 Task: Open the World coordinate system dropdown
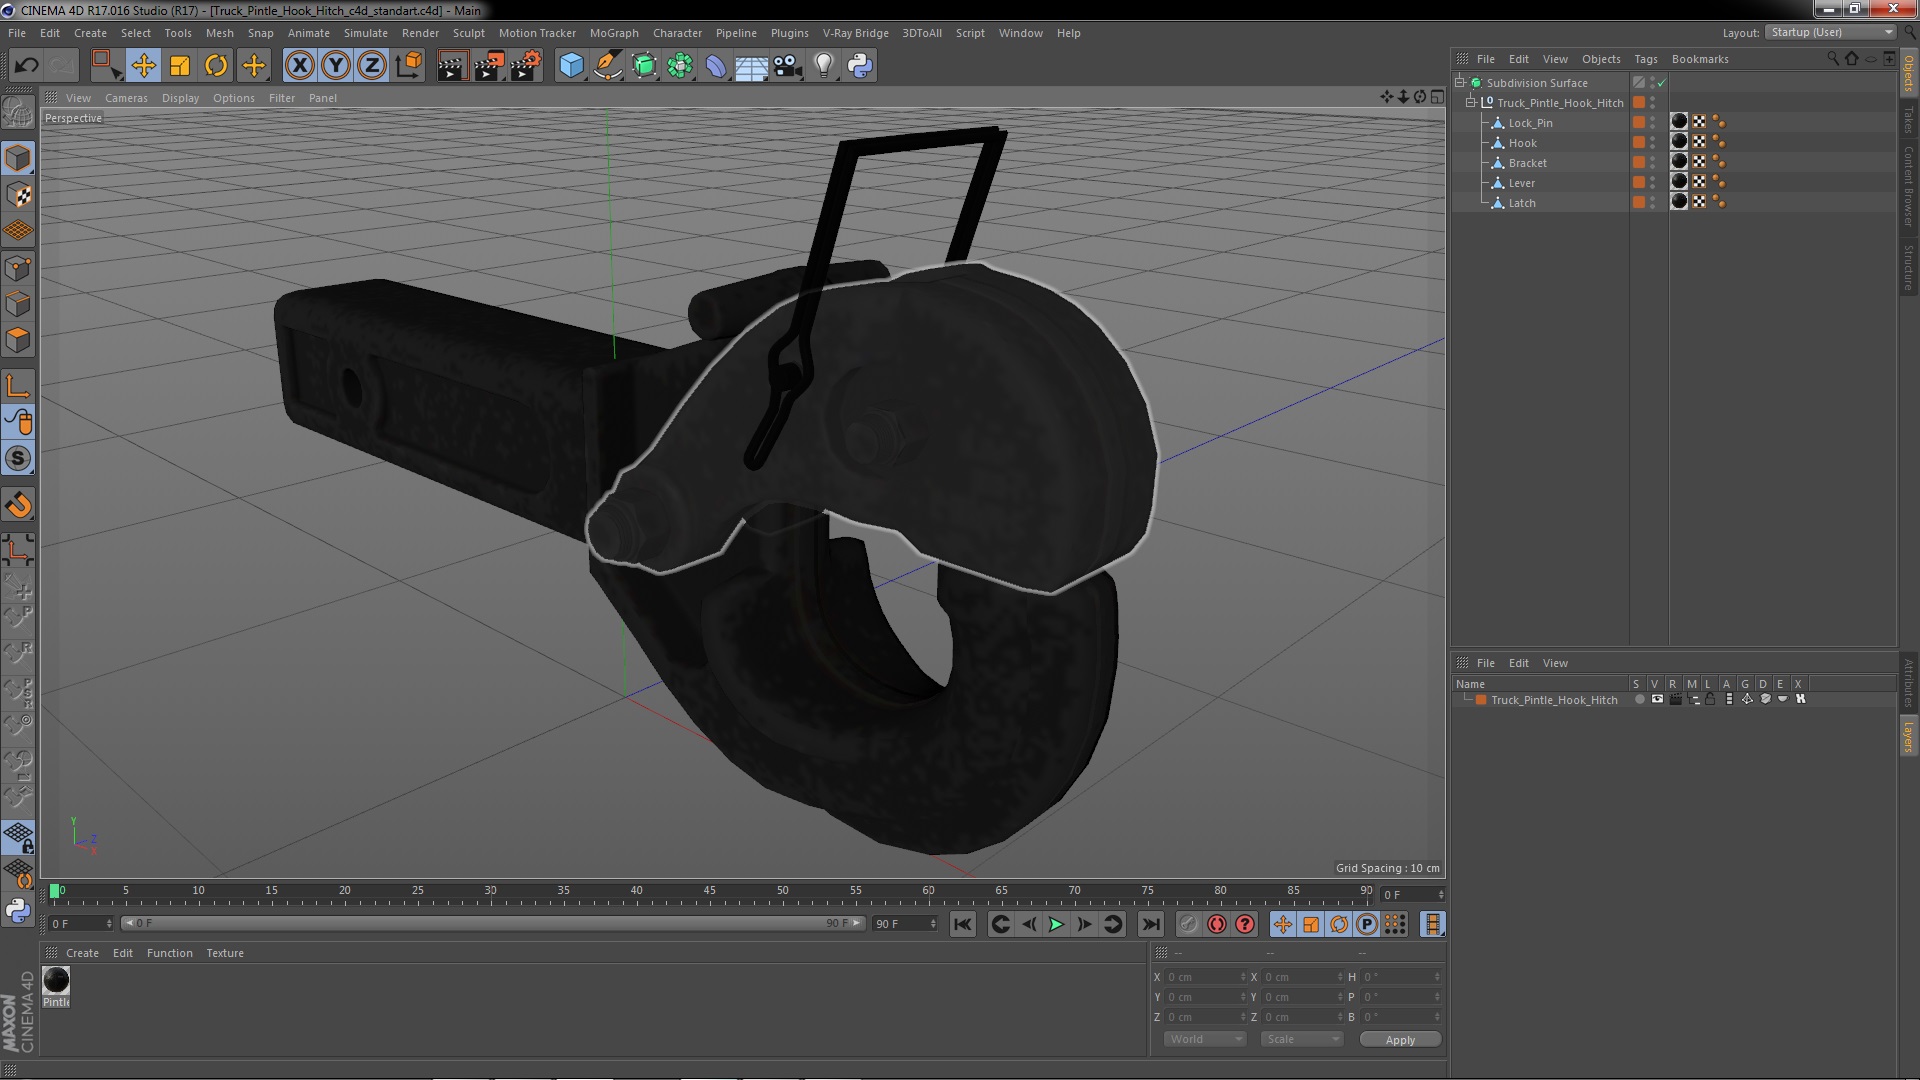pos(1206,1039)
